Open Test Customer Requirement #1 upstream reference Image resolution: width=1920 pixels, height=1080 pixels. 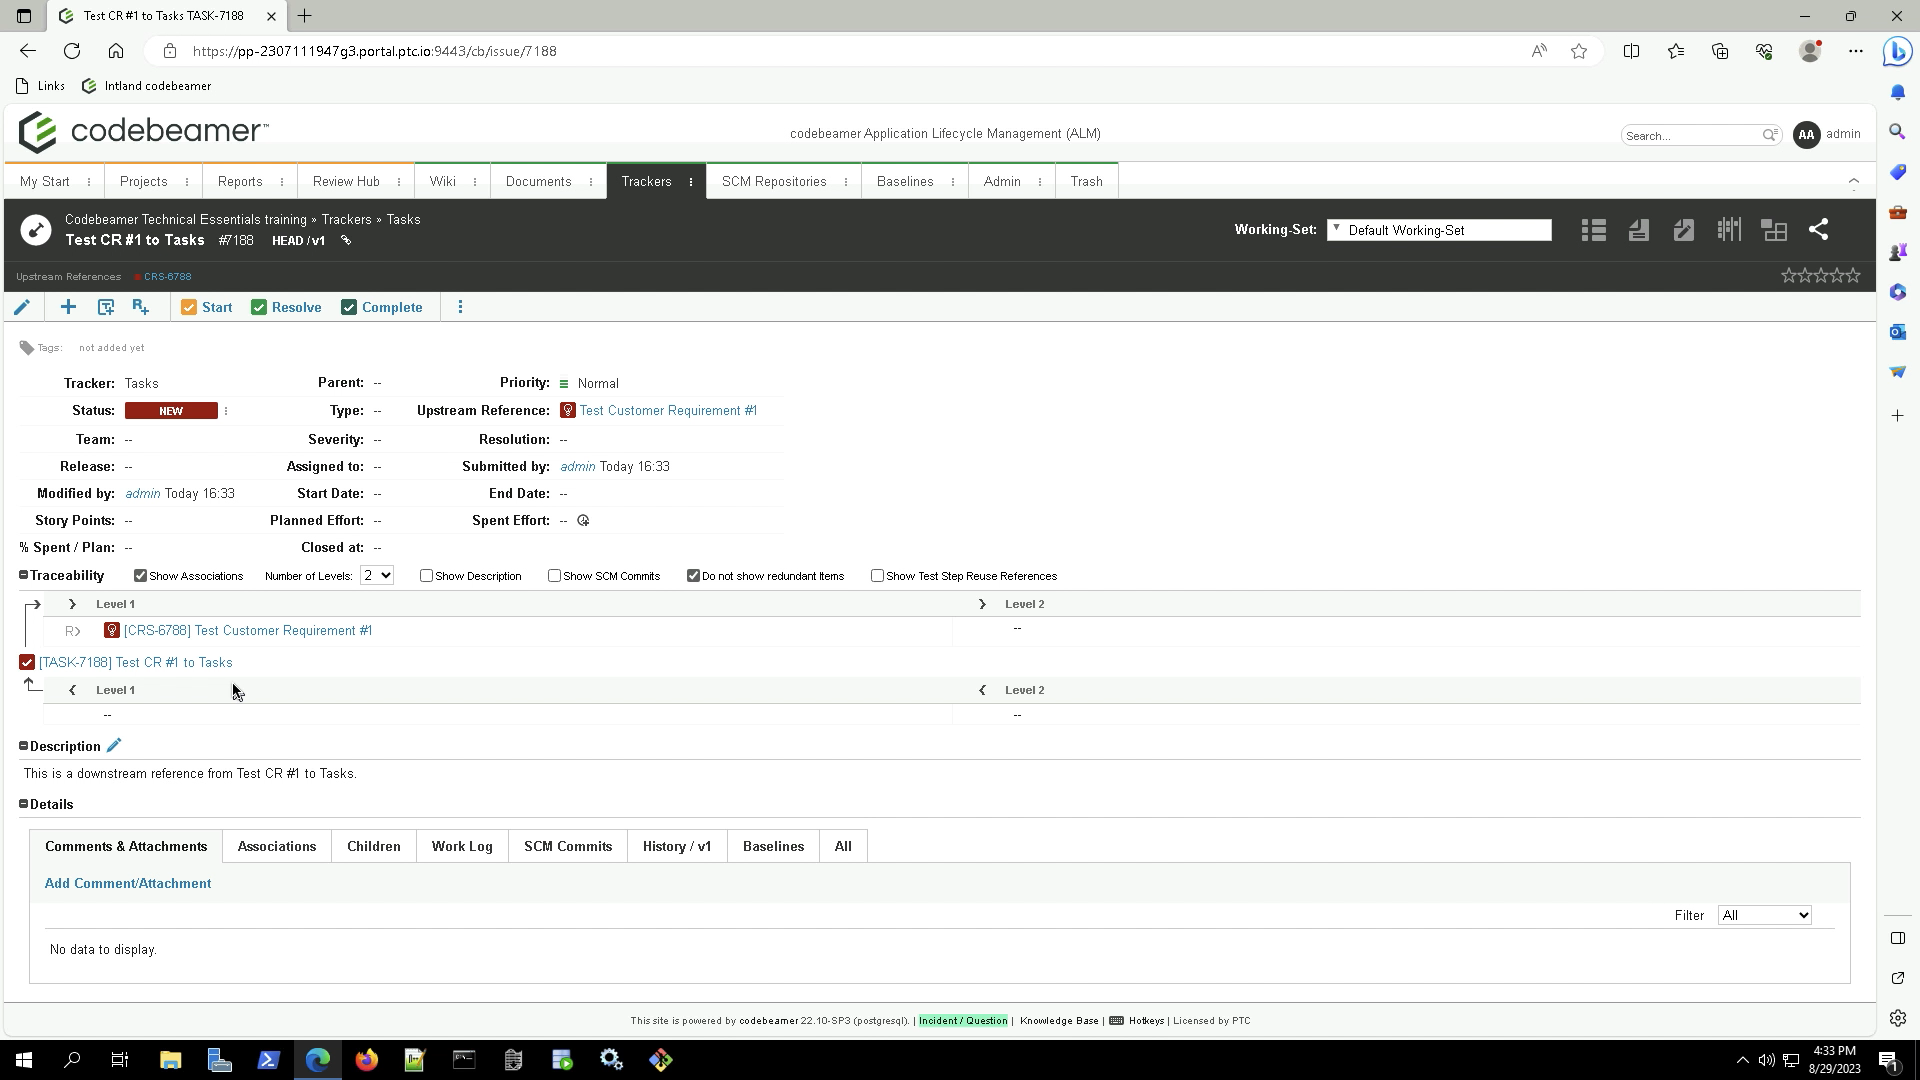(668, 411)
